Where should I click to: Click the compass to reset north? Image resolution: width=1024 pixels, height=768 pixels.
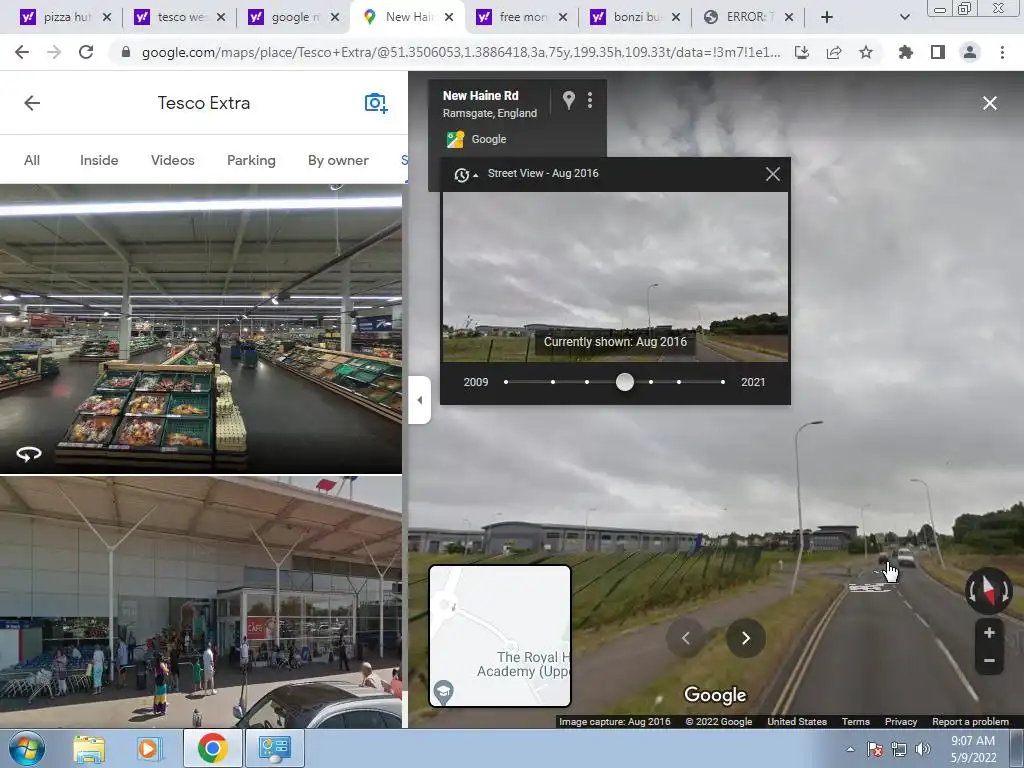click(988, 590)
